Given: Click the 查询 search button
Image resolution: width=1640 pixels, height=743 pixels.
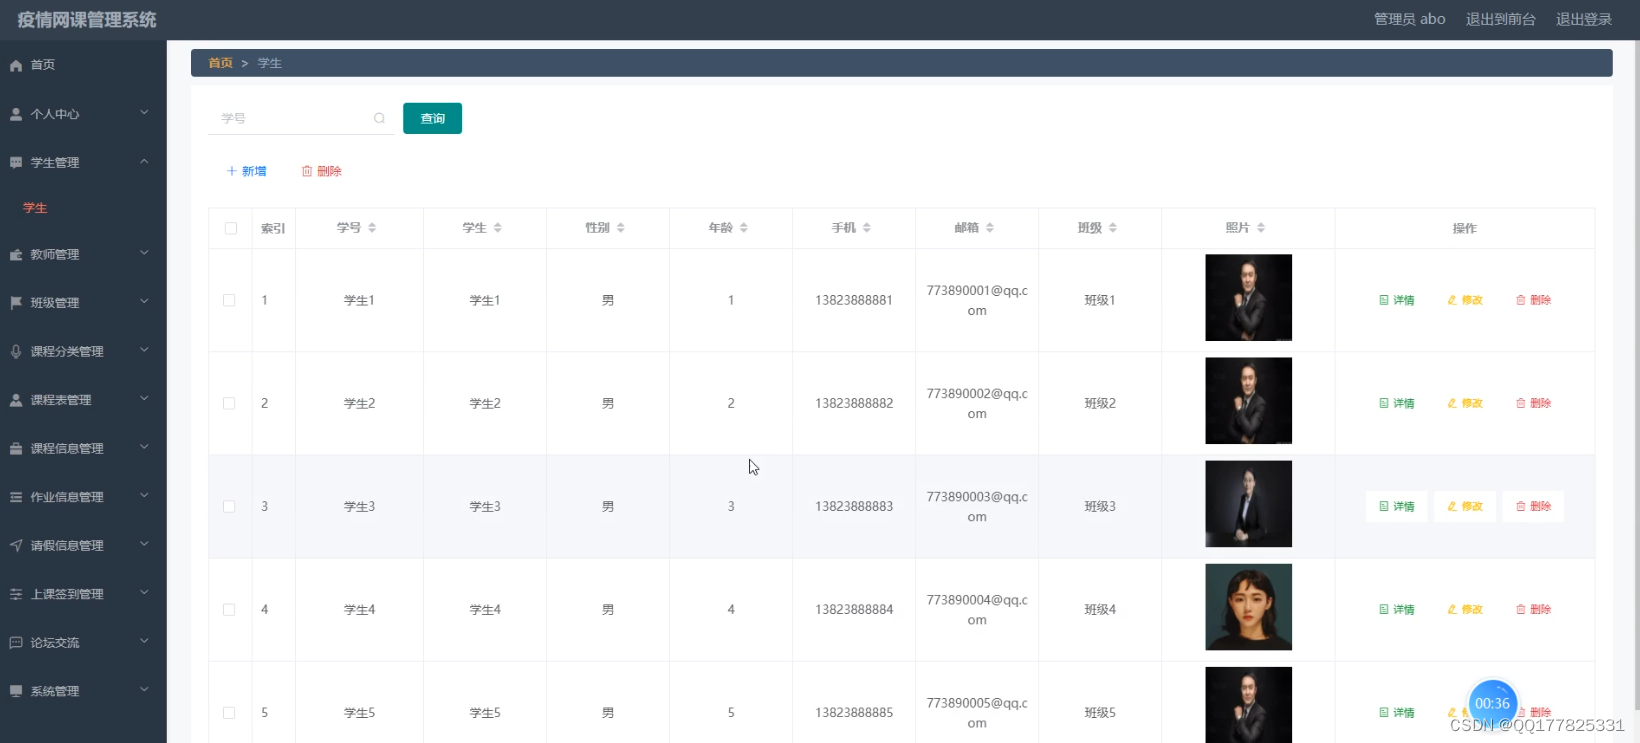Looking at the screenshot, I should (432, 118).
